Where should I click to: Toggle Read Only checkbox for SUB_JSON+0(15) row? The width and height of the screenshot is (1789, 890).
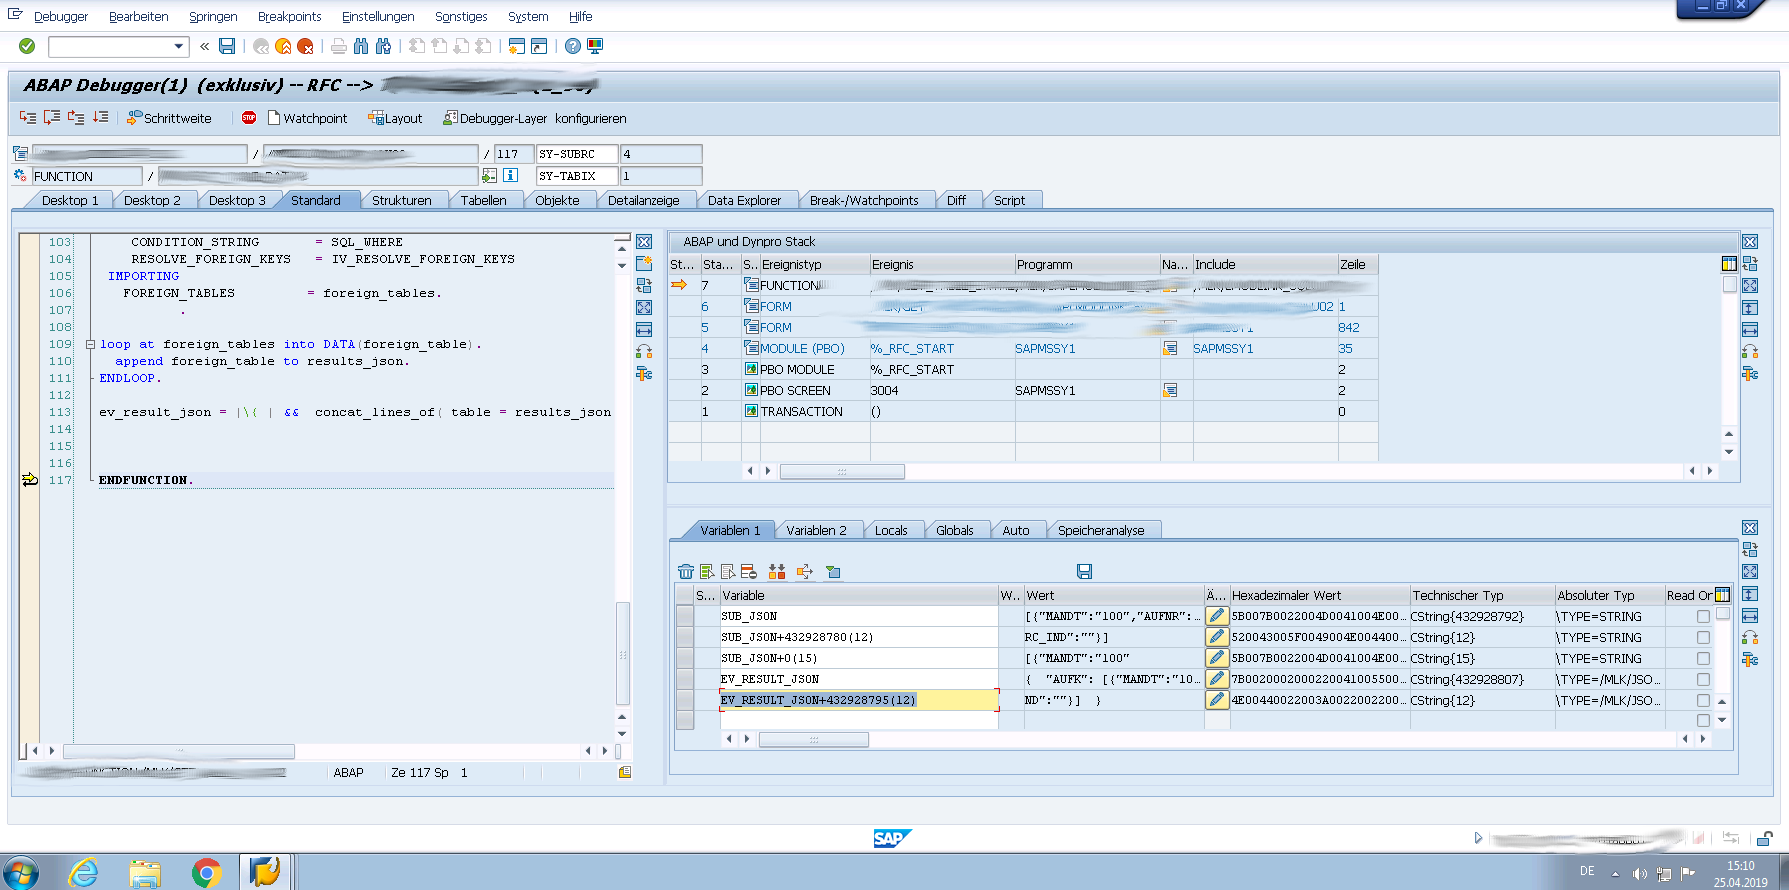tap(1703, 659)
